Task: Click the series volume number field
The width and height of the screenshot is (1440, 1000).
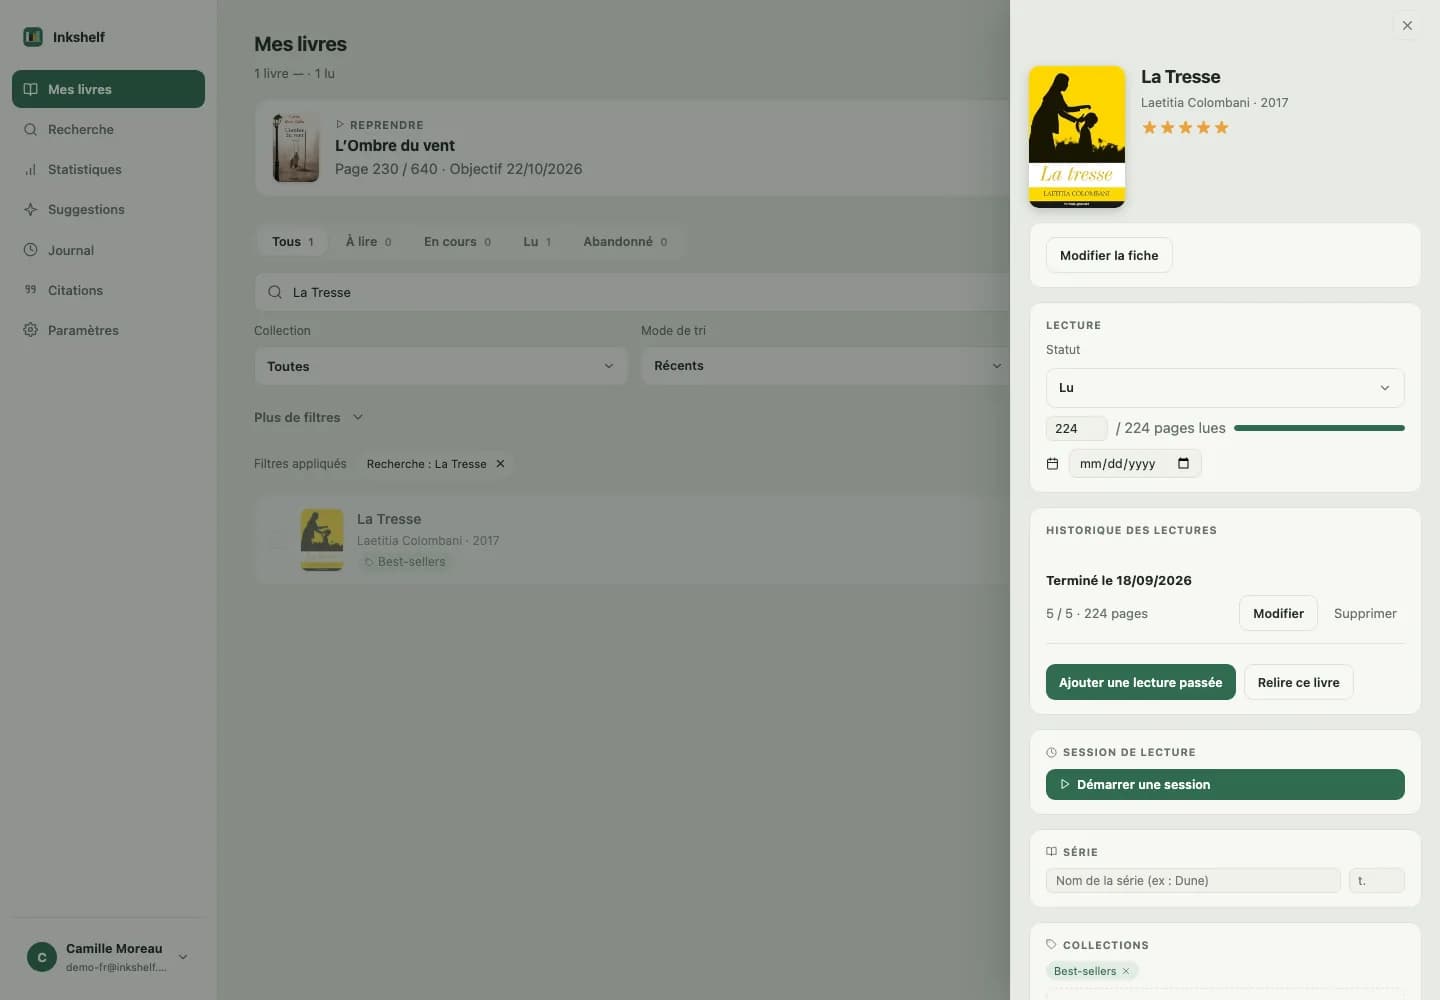Action: [1377, 881]
